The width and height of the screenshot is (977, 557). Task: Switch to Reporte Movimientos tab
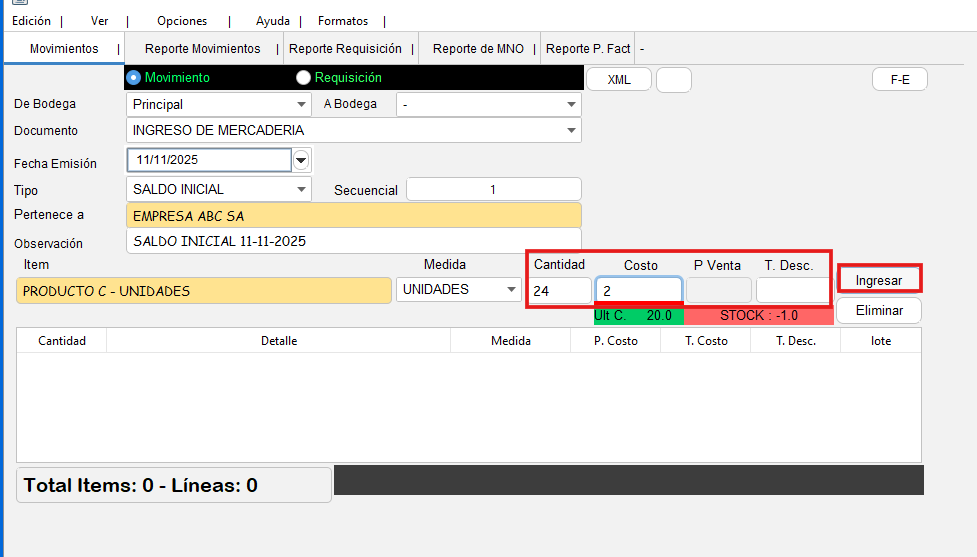click(x=202, y=49)
